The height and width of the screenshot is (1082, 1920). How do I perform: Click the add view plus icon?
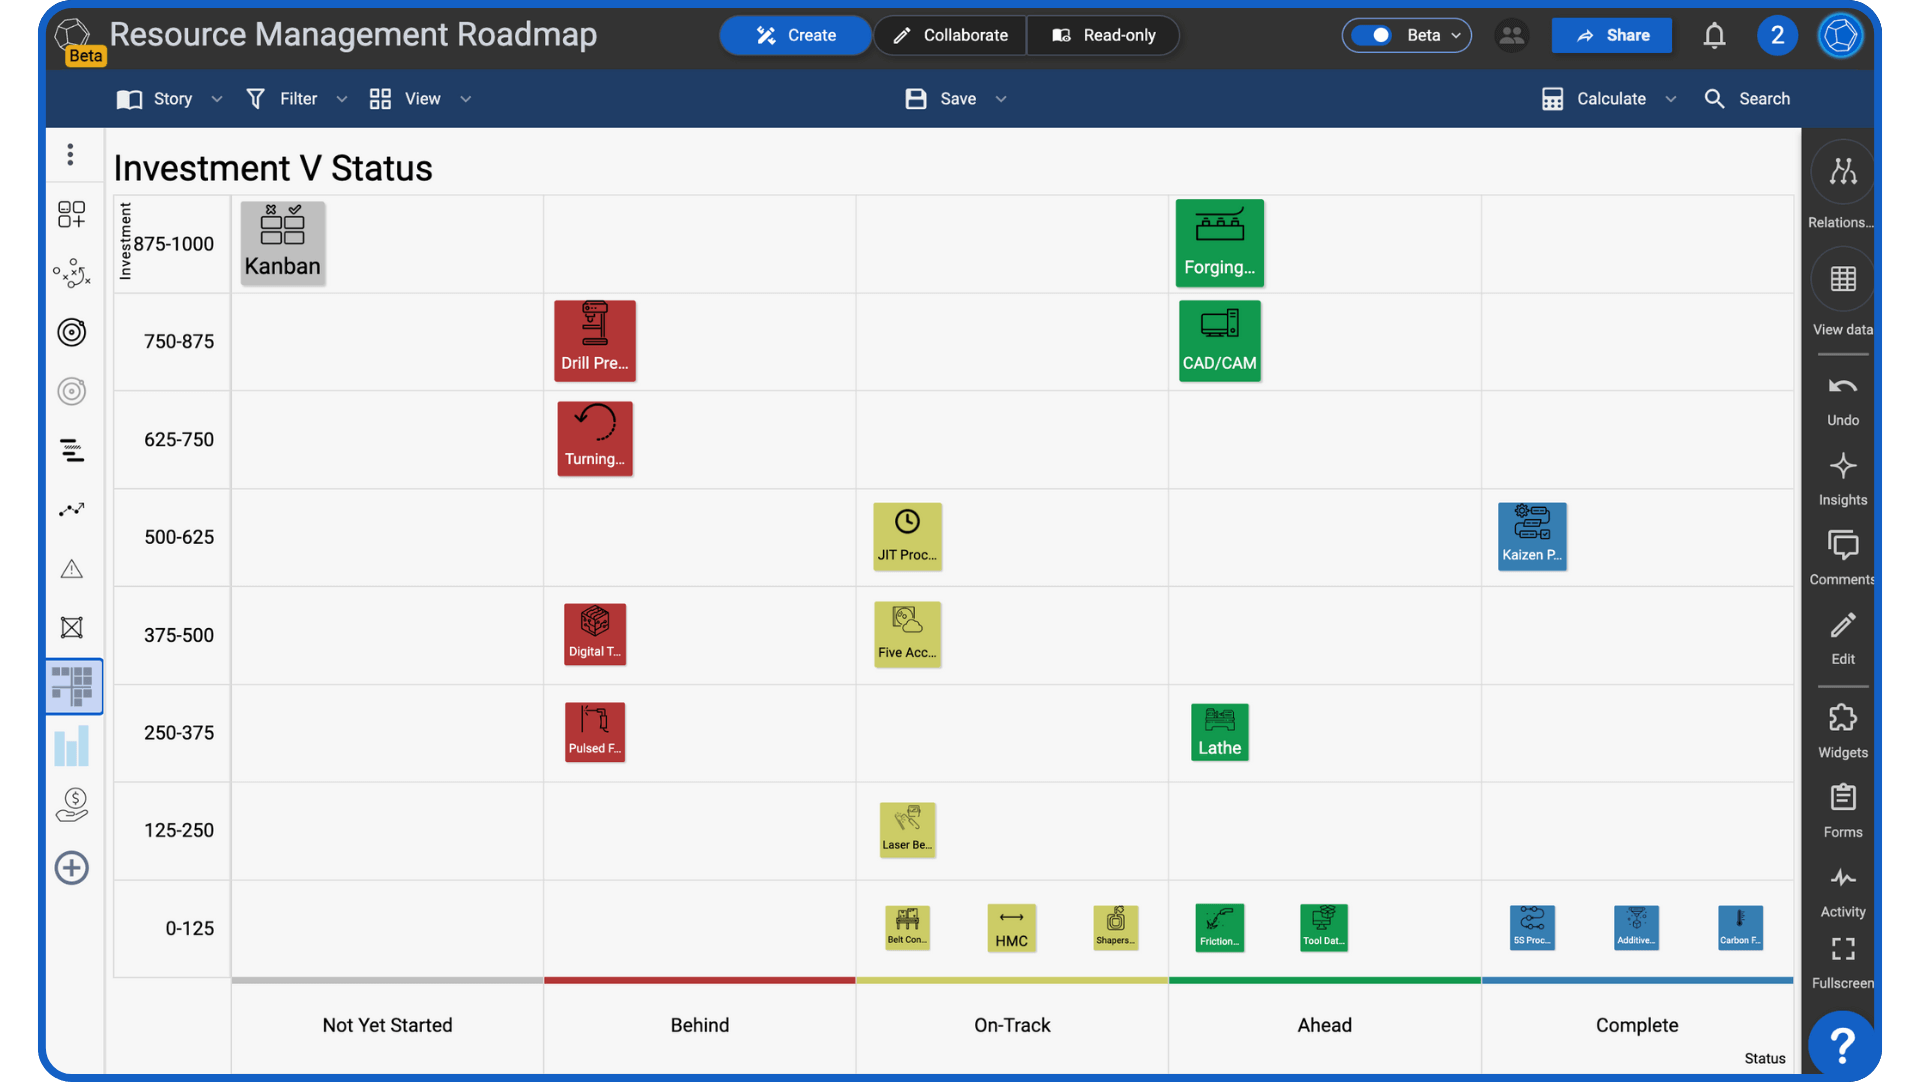[x=72, y=868]
